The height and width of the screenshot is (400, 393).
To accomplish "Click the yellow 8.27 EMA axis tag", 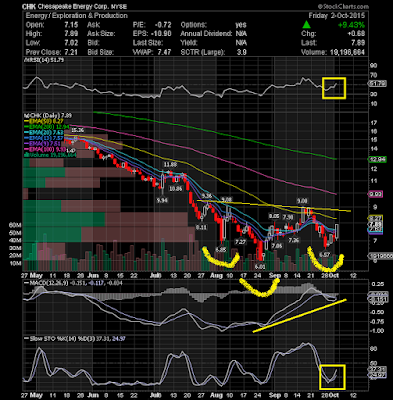I will (375, 218).
